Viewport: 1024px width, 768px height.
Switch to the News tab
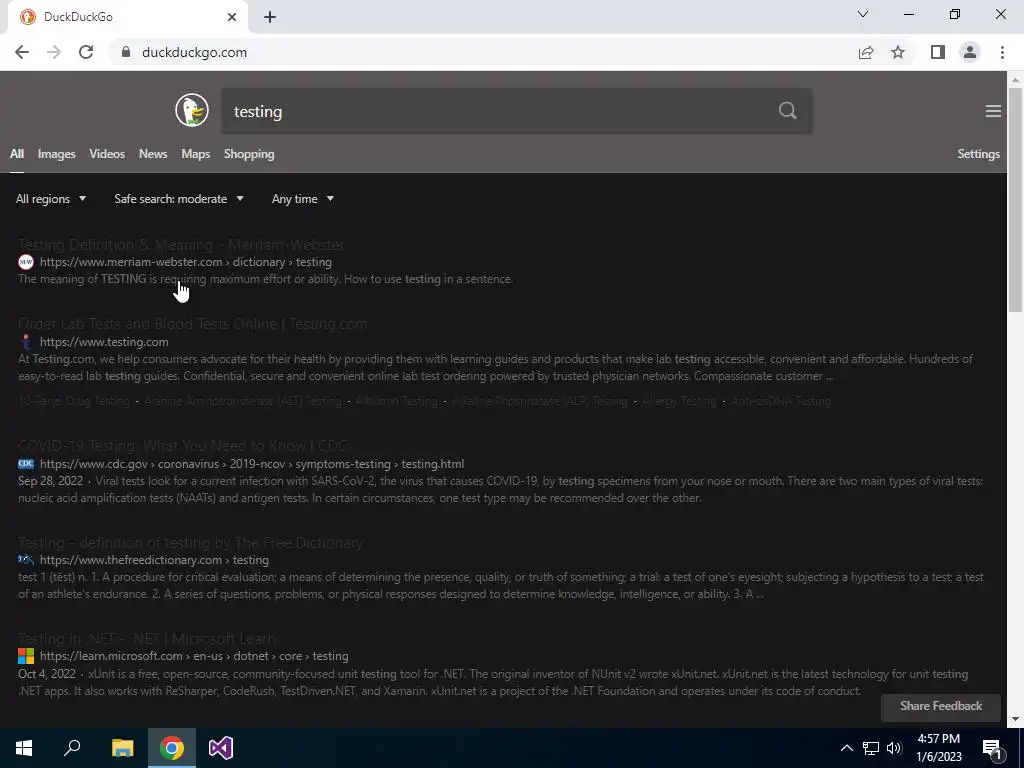[153, 154]
